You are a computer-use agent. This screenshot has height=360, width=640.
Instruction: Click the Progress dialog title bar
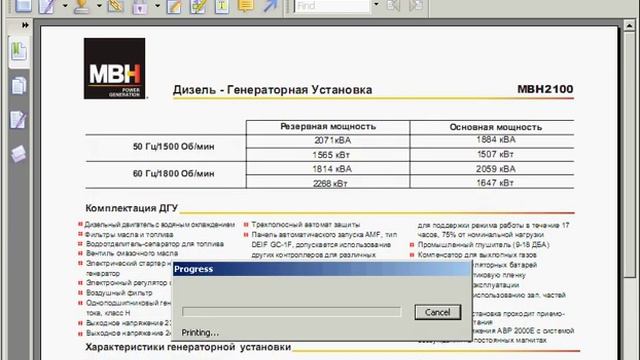[x=321, y=269]
